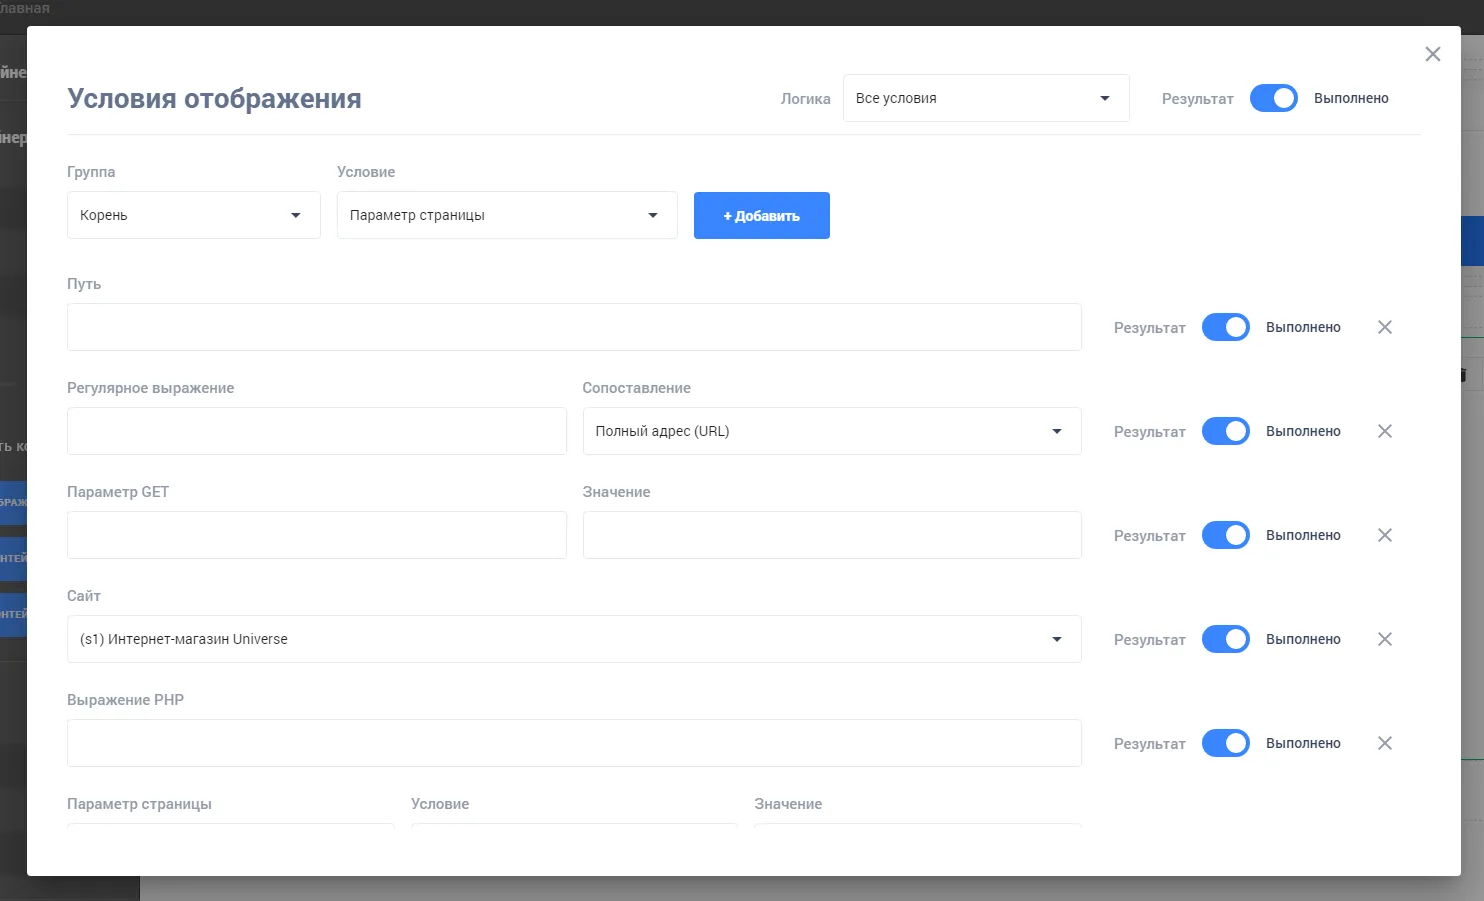This screenshot has width=1484, height=901.
Task: Click the Выражение PHP input field
Action: pyautogui.click(x=573, y=743)
